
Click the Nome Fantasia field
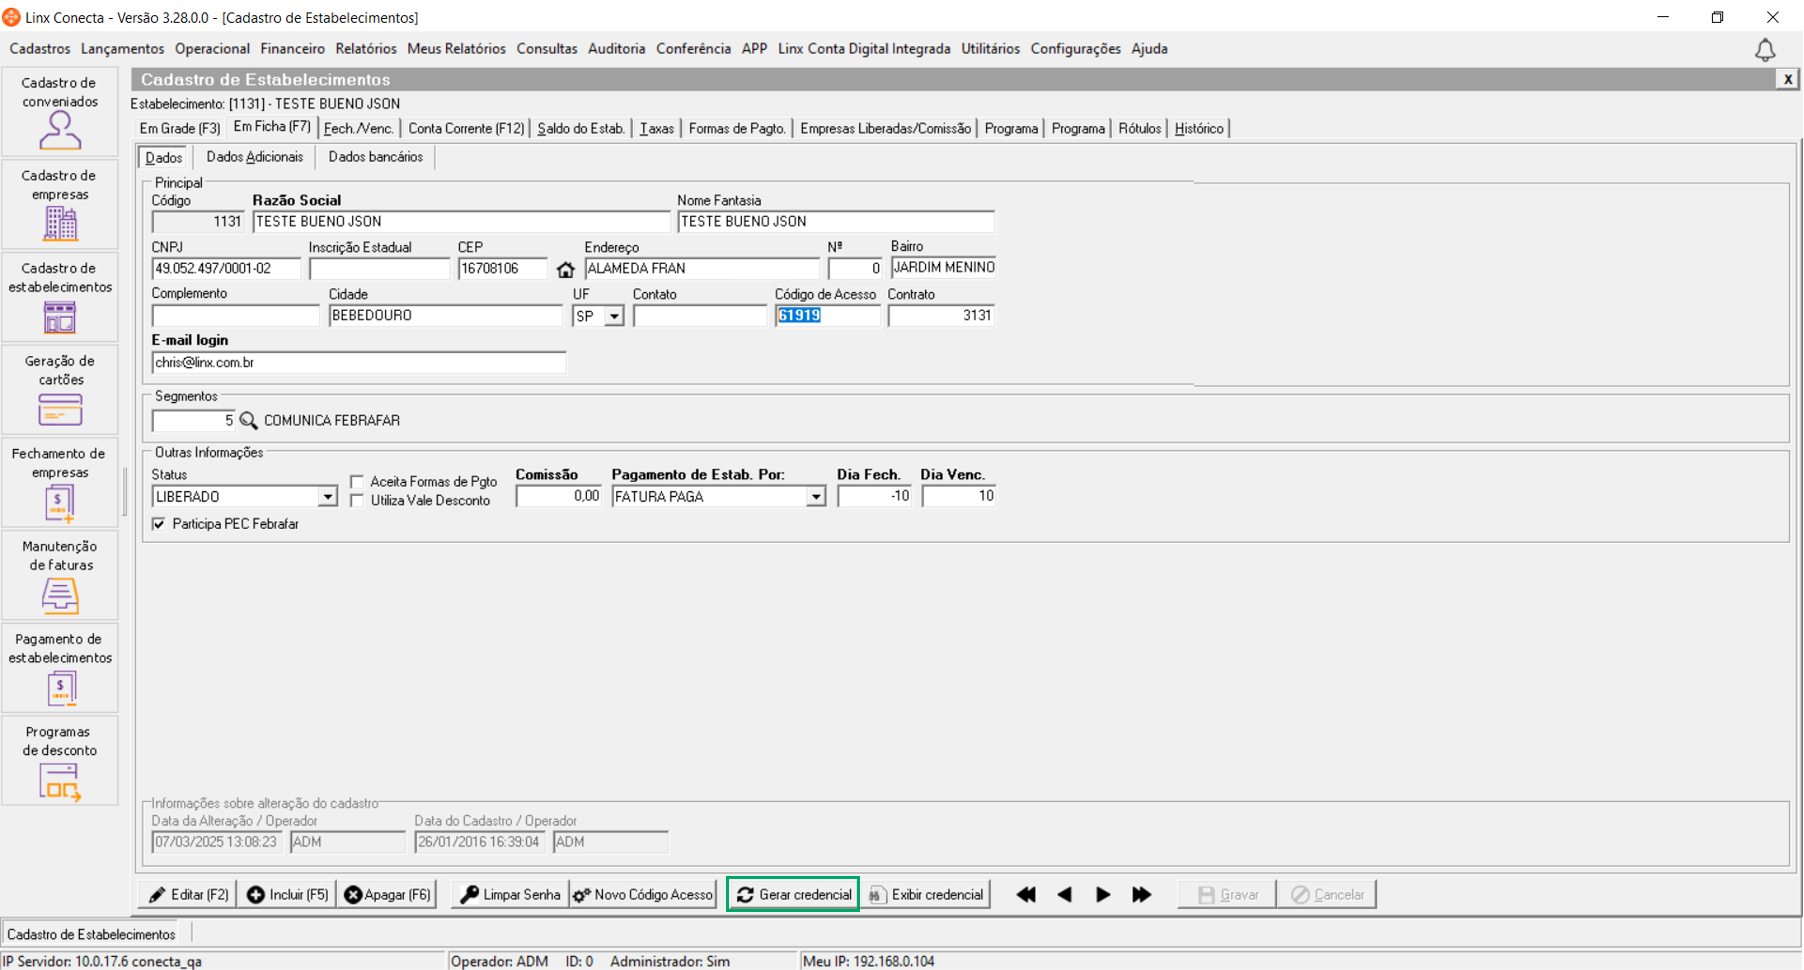tap(836, 222)
